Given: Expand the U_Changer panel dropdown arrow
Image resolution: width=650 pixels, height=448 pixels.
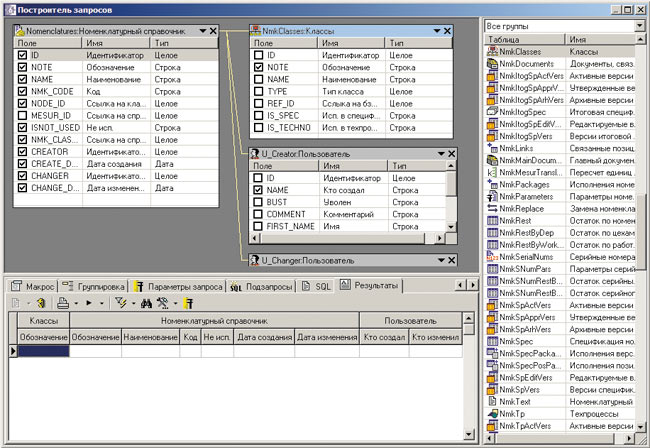Looking at the screenshot, I should pos(441,259).
